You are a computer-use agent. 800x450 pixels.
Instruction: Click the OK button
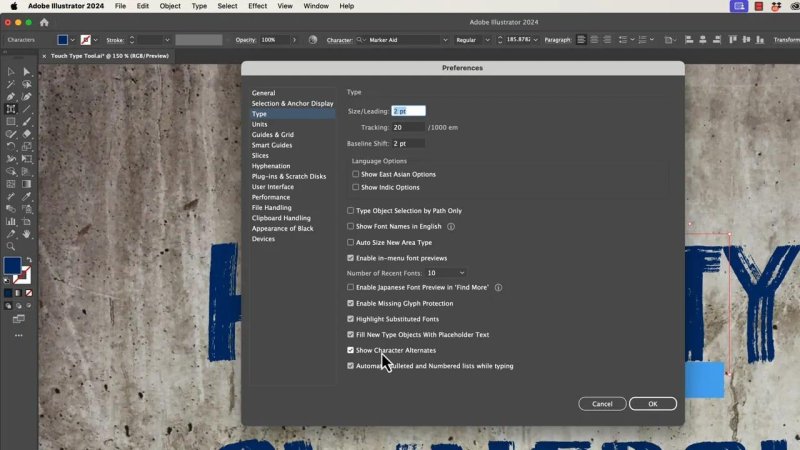tap(653, 404)
